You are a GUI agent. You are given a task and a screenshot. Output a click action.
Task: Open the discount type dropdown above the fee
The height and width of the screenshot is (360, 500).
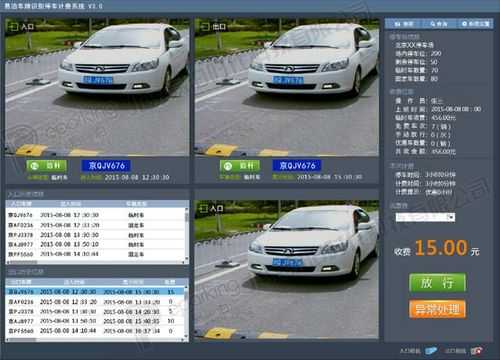click(x=425, y=217)
